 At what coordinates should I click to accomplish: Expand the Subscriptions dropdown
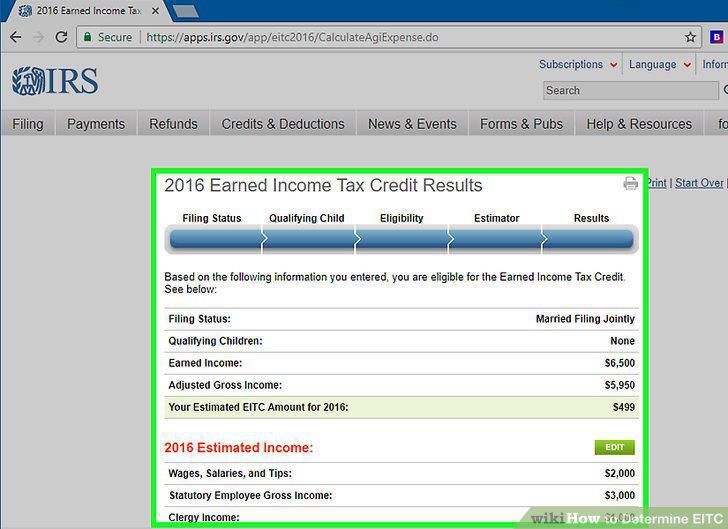coord(578,65)
